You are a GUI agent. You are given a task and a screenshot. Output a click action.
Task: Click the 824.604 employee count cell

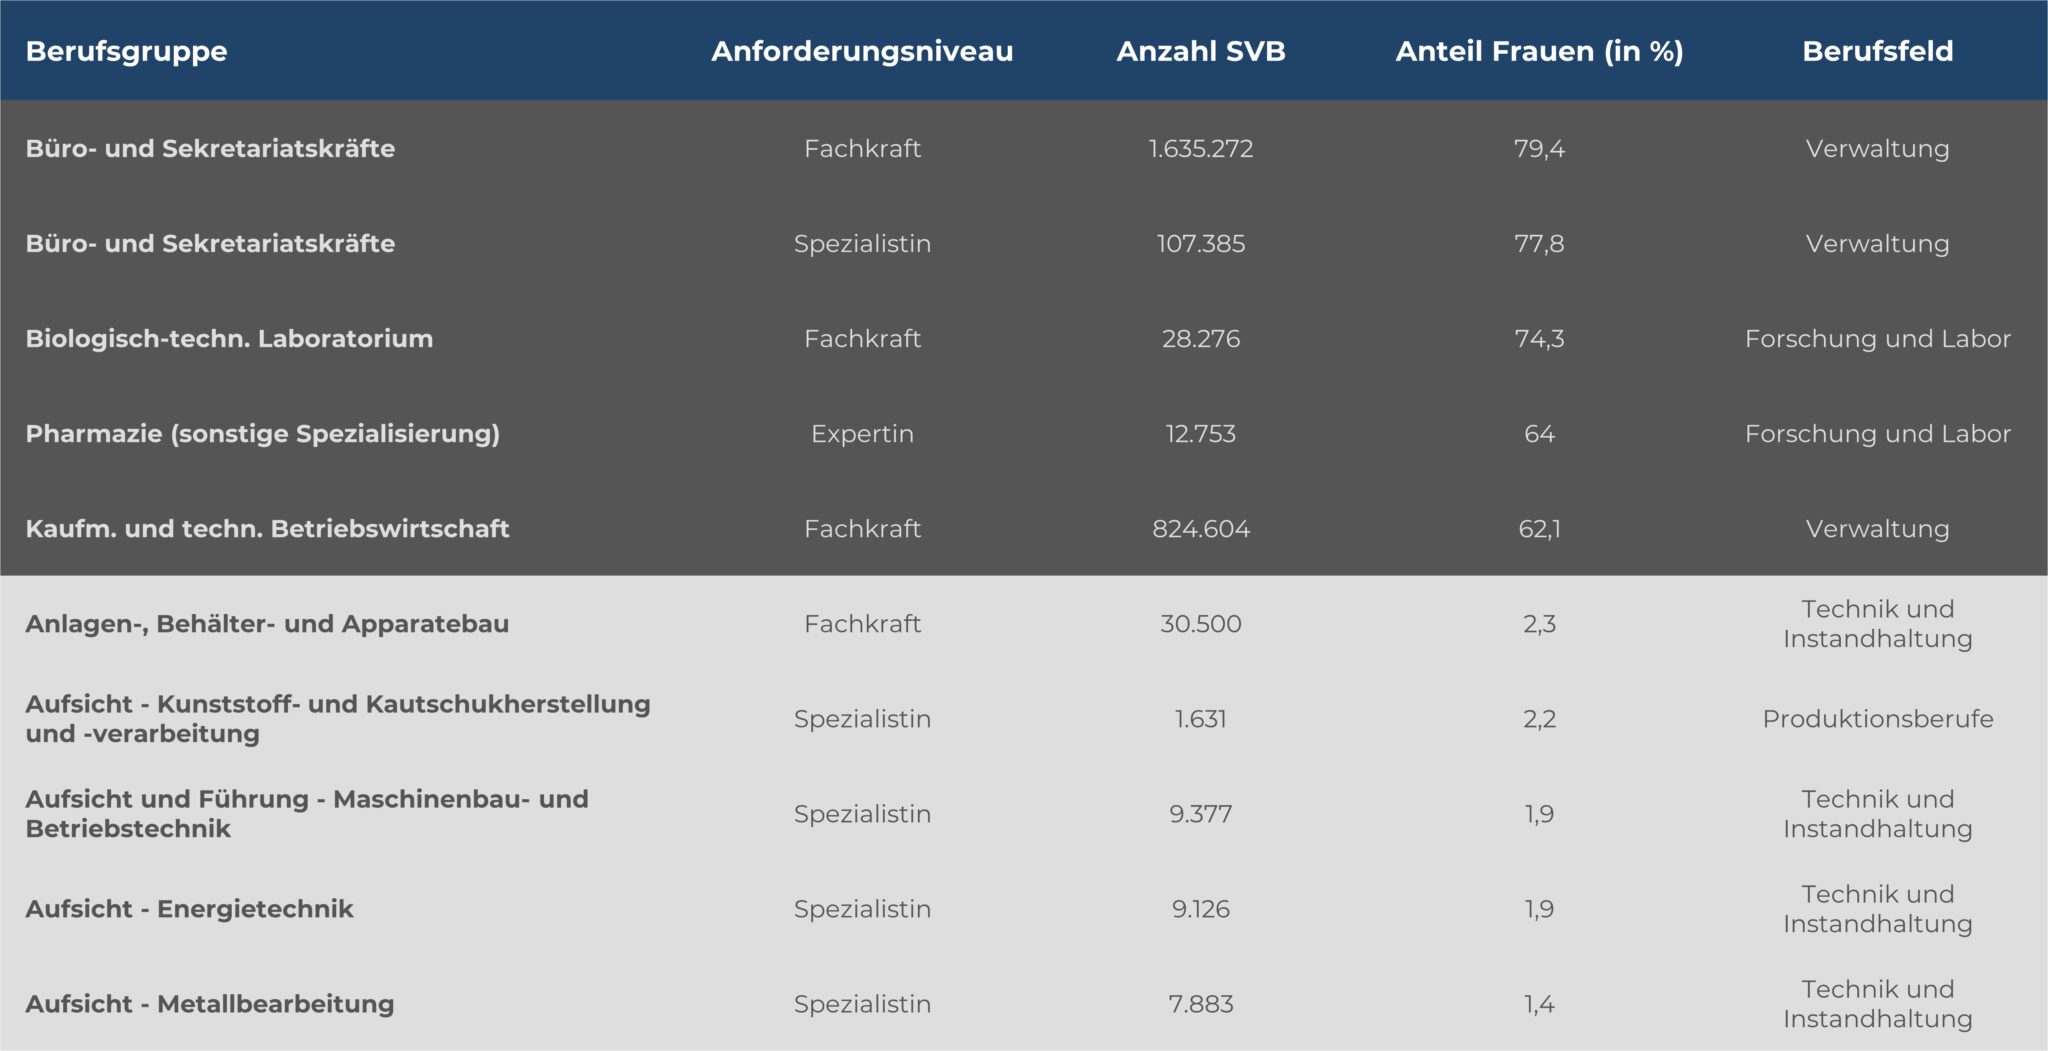1200,529
